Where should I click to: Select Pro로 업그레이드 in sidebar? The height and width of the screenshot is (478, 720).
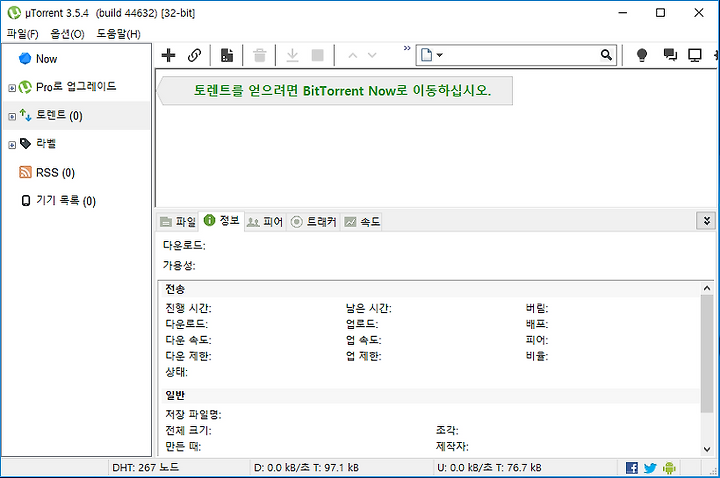tap(76, 87)
